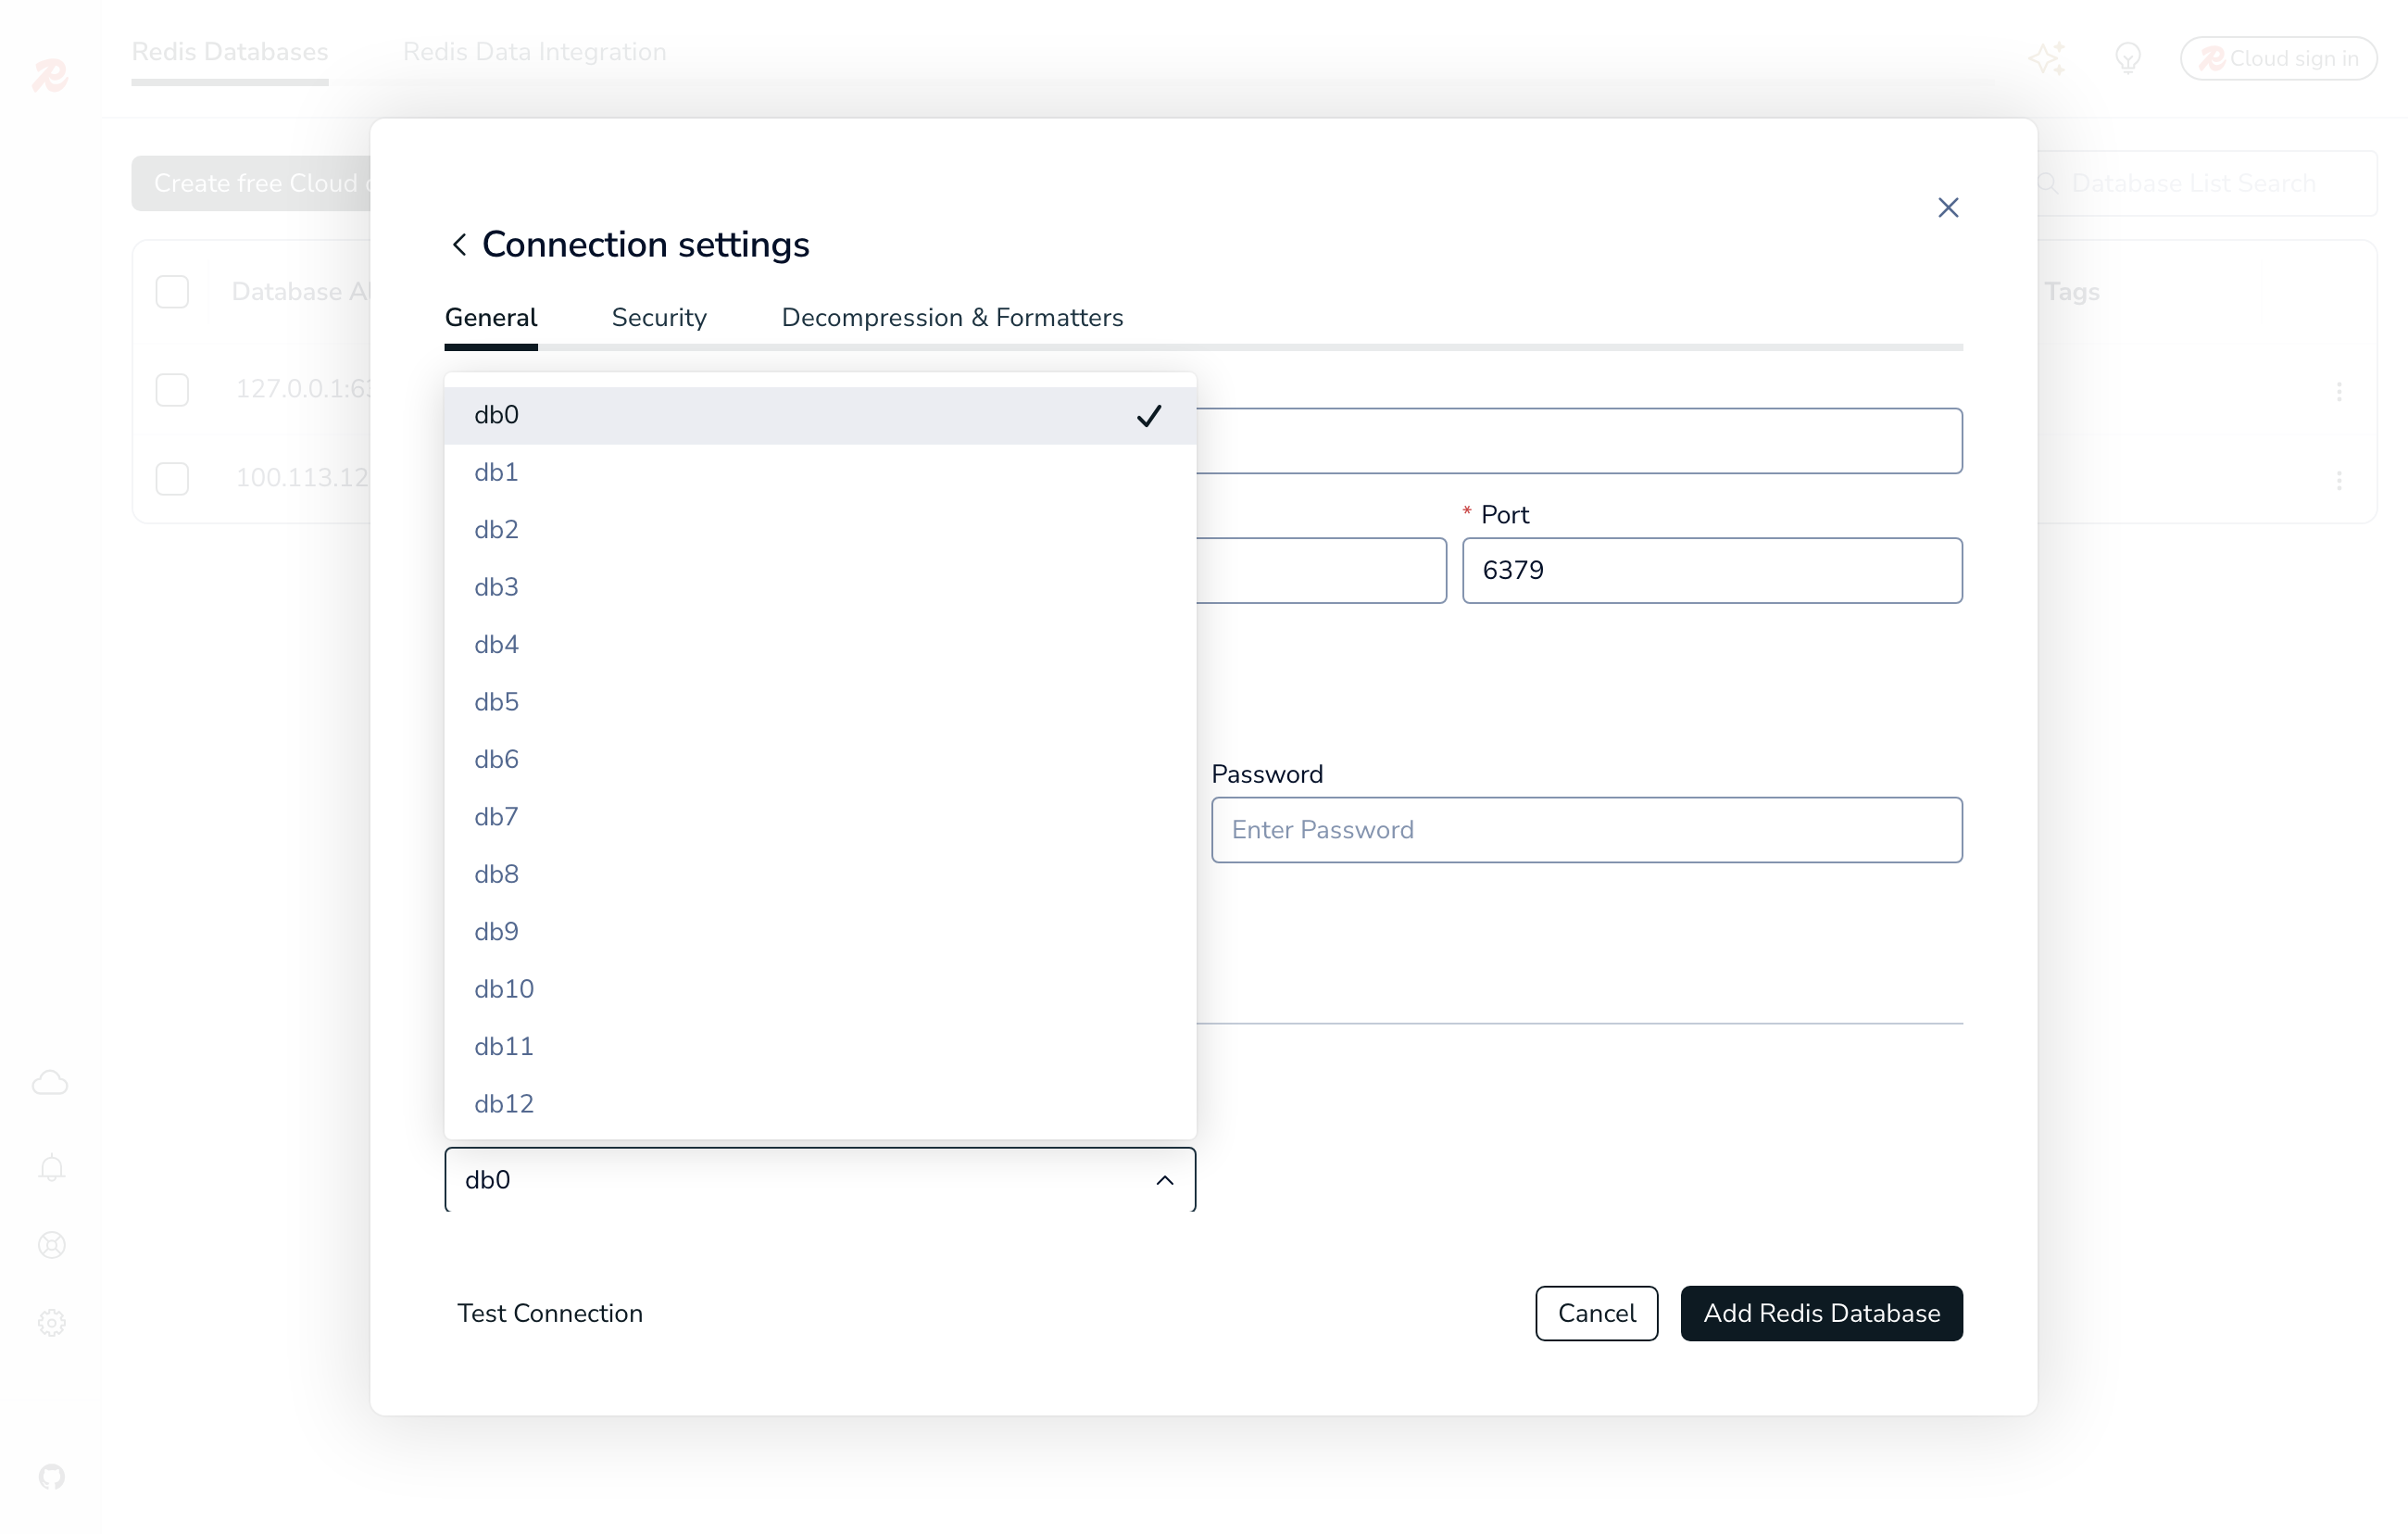Click the Database Alias column header

pos(301,292)
